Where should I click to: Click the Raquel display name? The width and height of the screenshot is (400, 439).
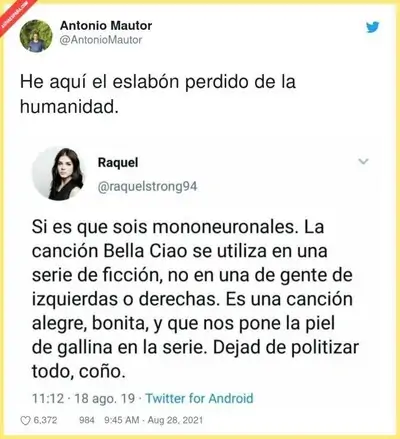click(x=118, y=163)
